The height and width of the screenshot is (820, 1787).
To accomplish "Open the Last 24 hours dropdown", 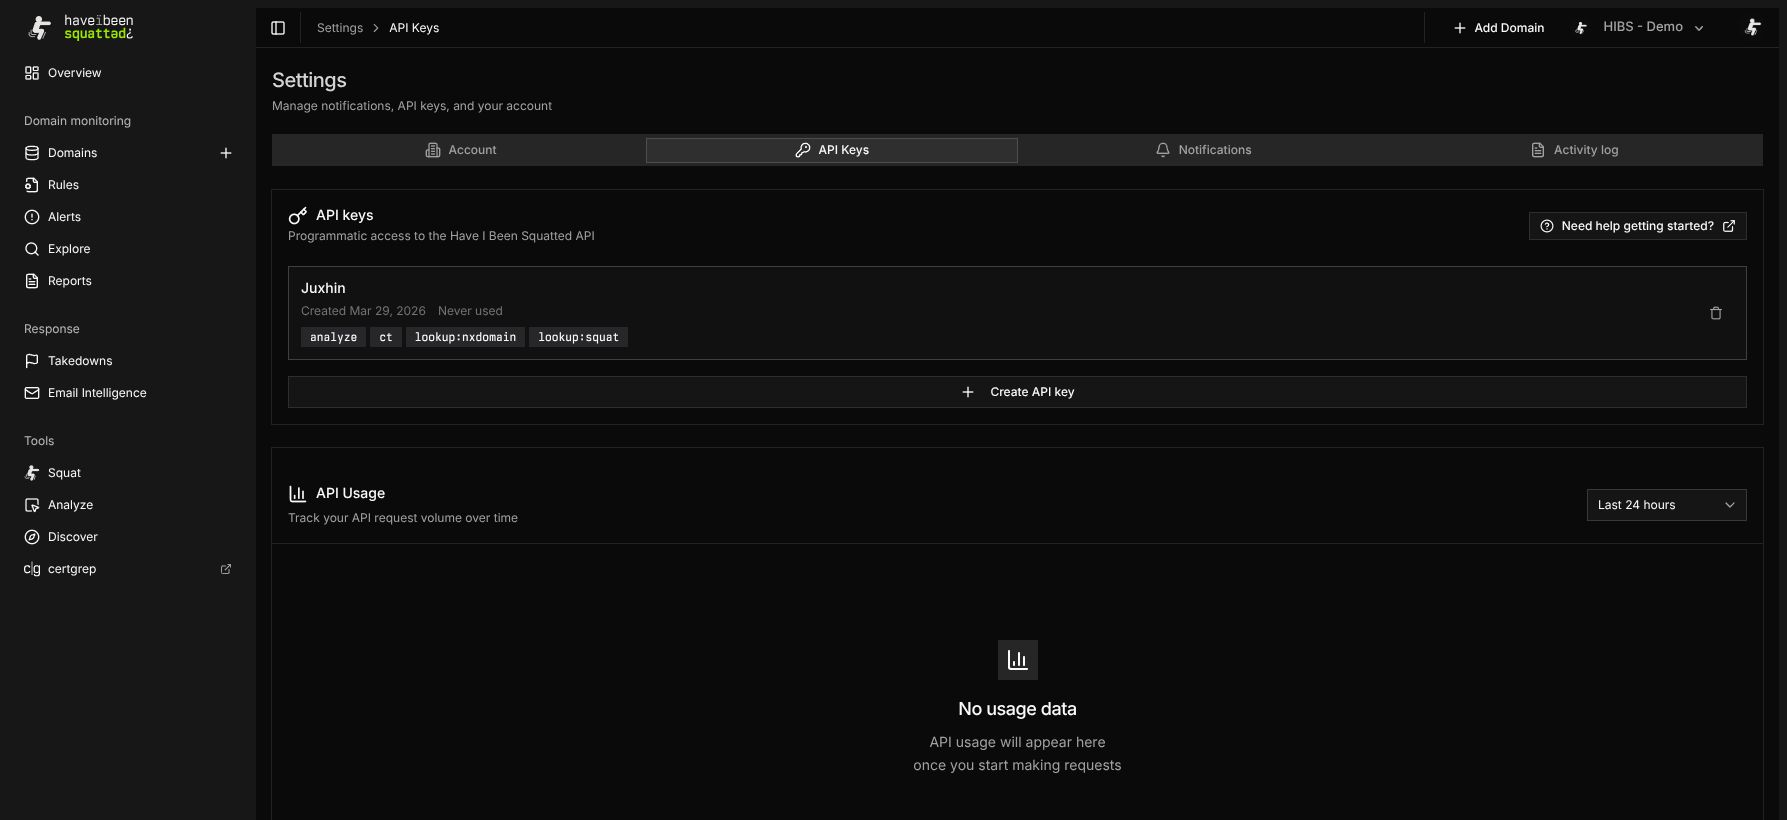I will (x=1666, y=505).
